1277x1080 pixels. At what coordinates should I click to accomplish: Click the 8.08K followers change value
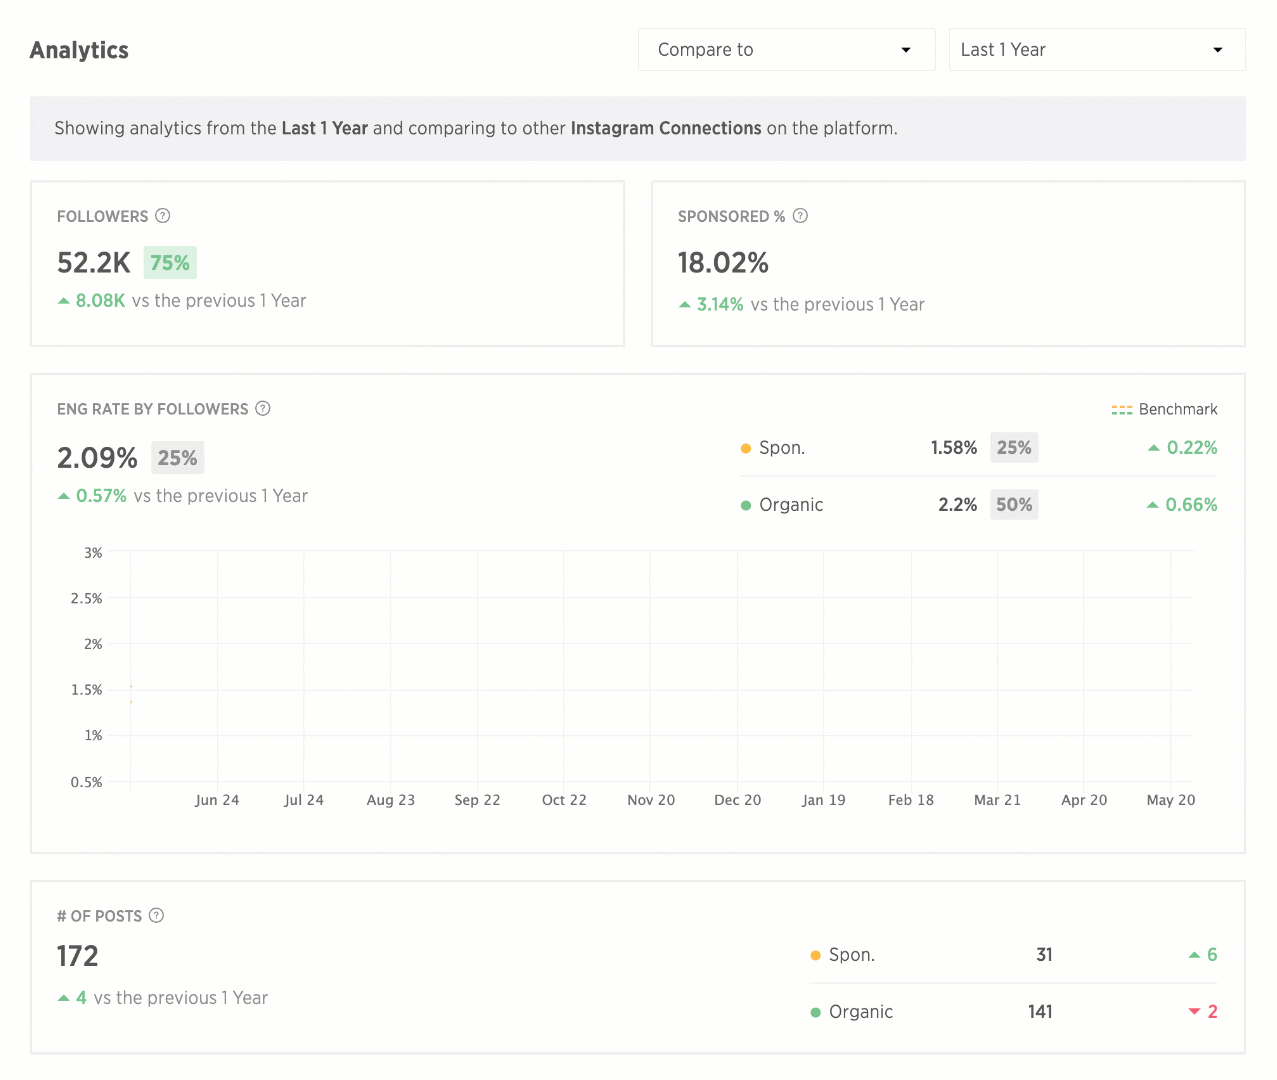coord(101,301)
